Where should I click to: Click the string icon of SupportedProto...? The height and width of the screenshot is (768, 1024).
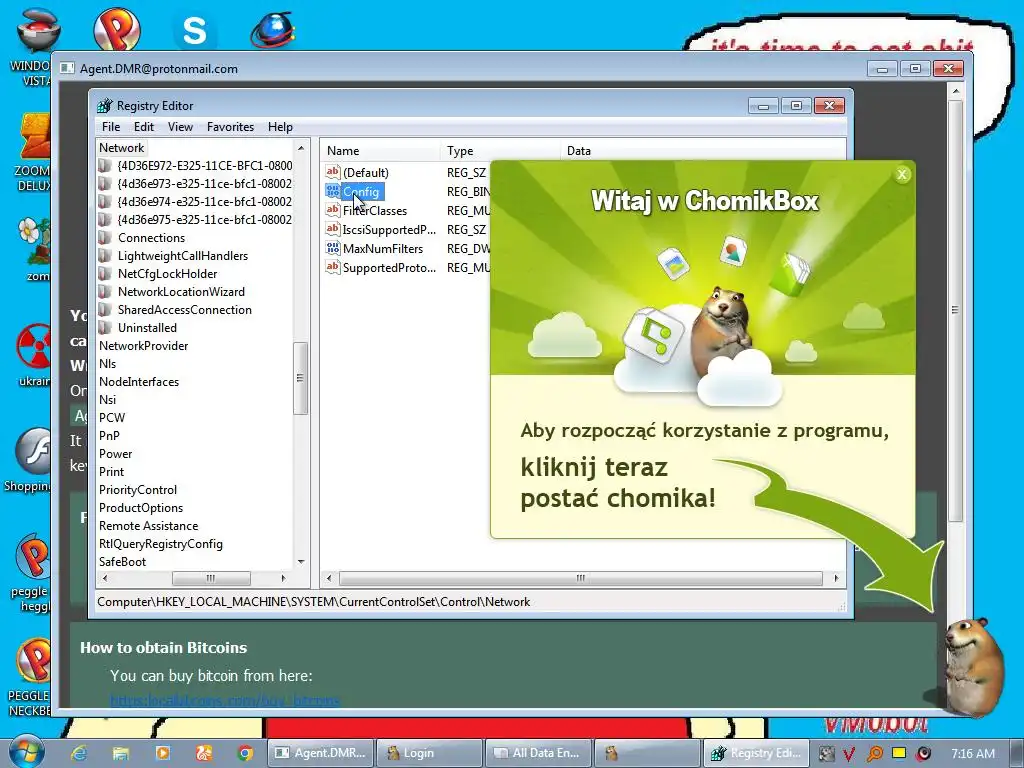tap(332, 266)
